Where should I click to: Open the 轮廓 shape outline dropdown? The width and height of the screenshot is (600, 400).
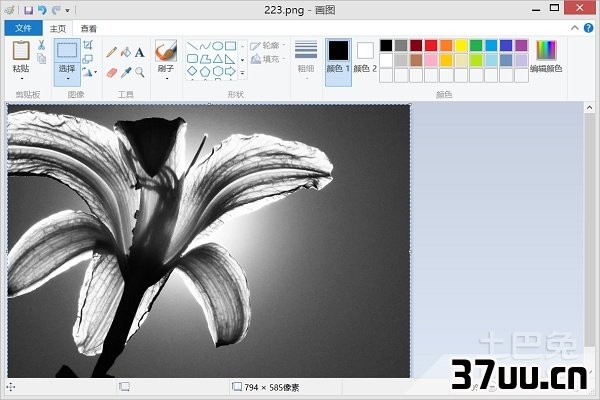coord(268,46)
